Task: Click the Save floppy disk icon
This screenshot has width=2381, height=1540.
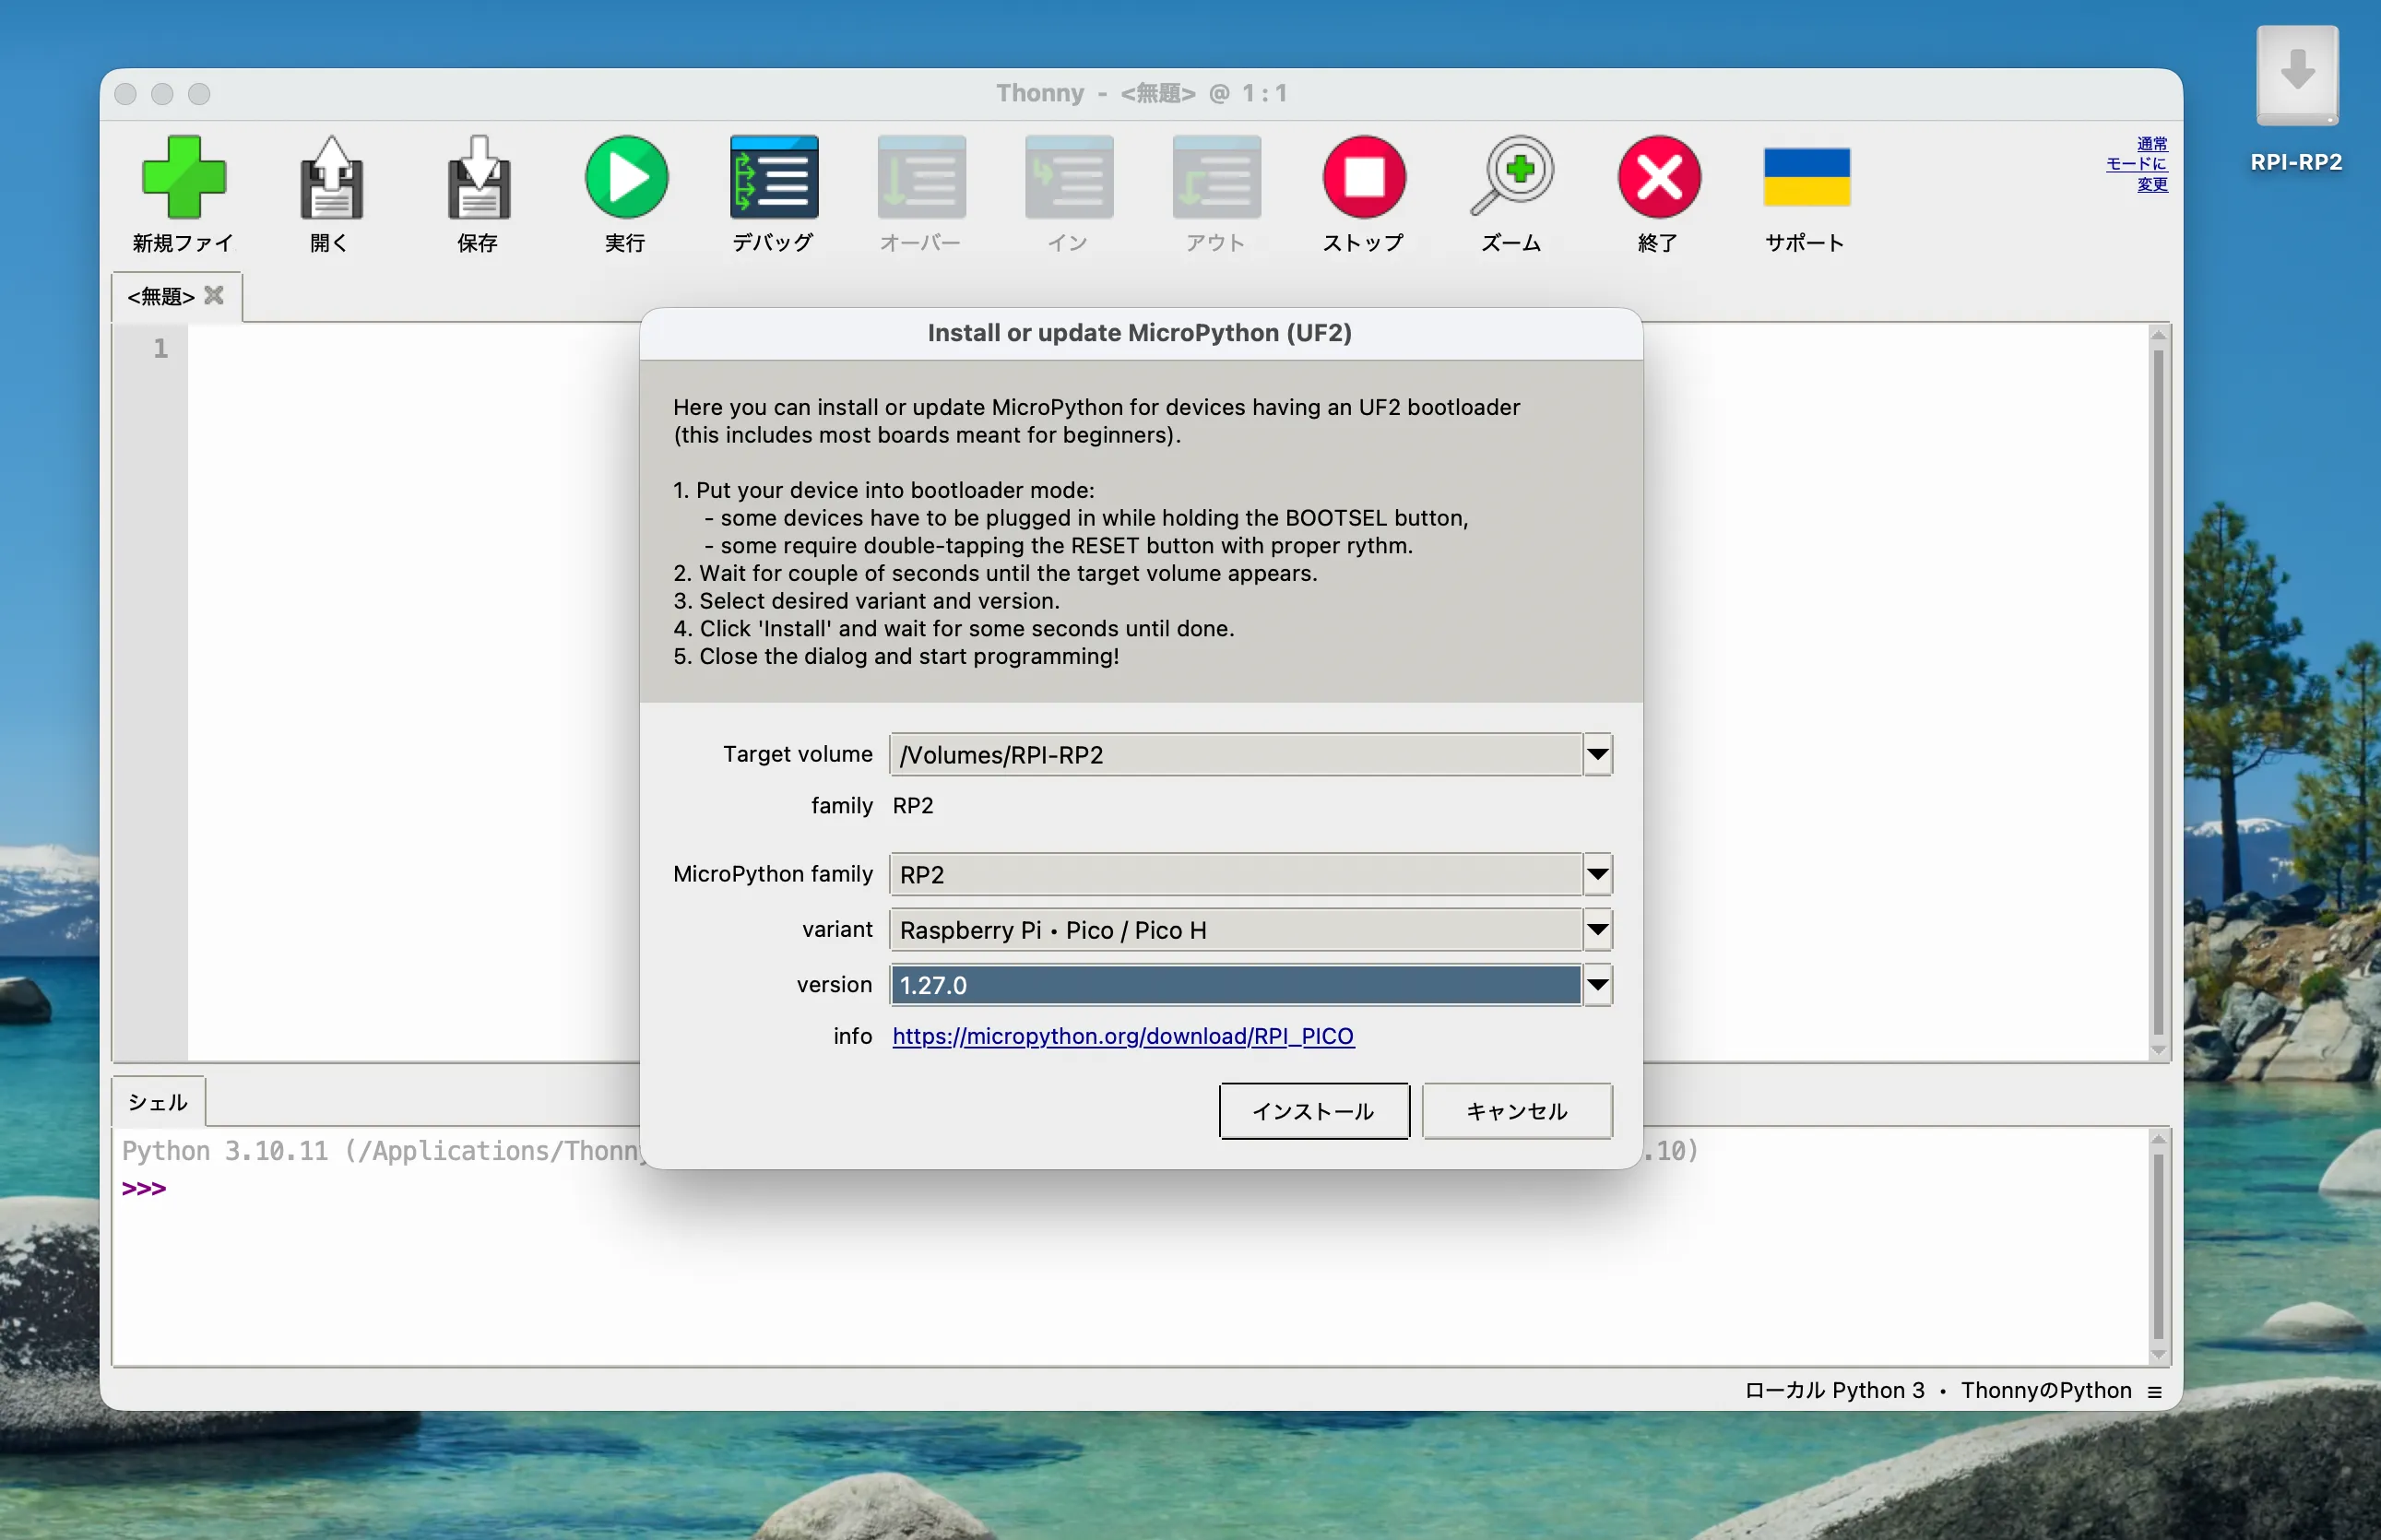Action: coord(478,178)
